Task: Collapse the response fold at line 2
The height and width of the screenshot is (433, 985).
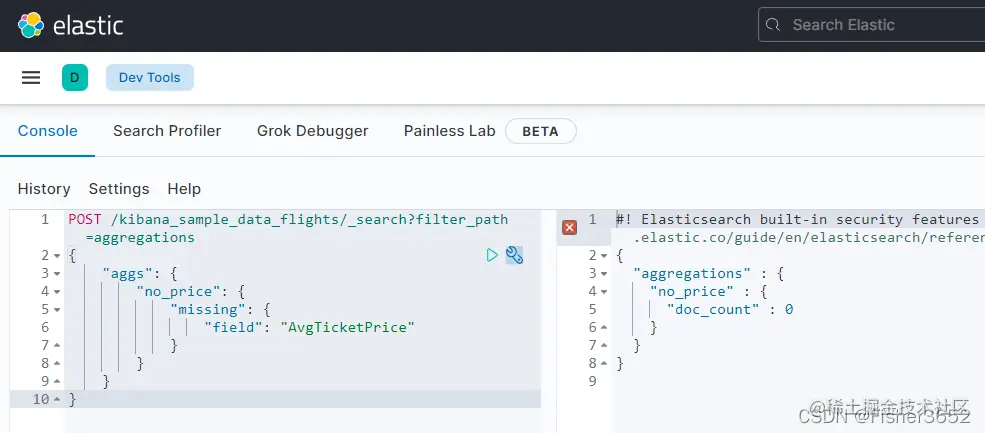Action: [604, 256]
